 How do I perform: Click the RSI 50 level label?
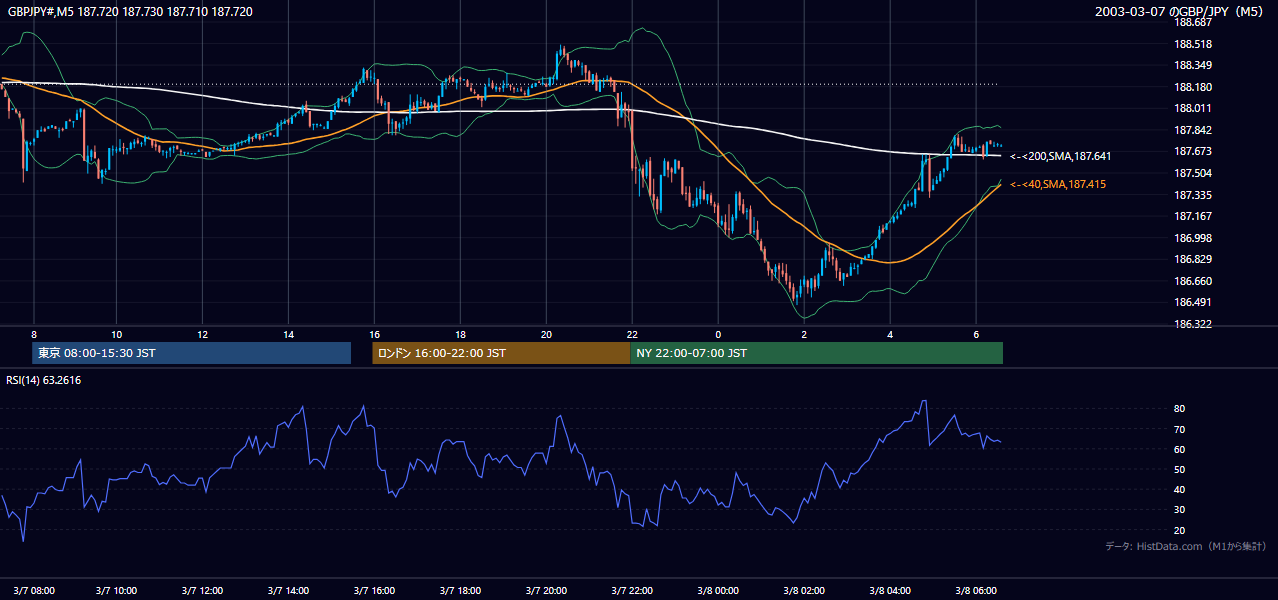pos(1179,469)
